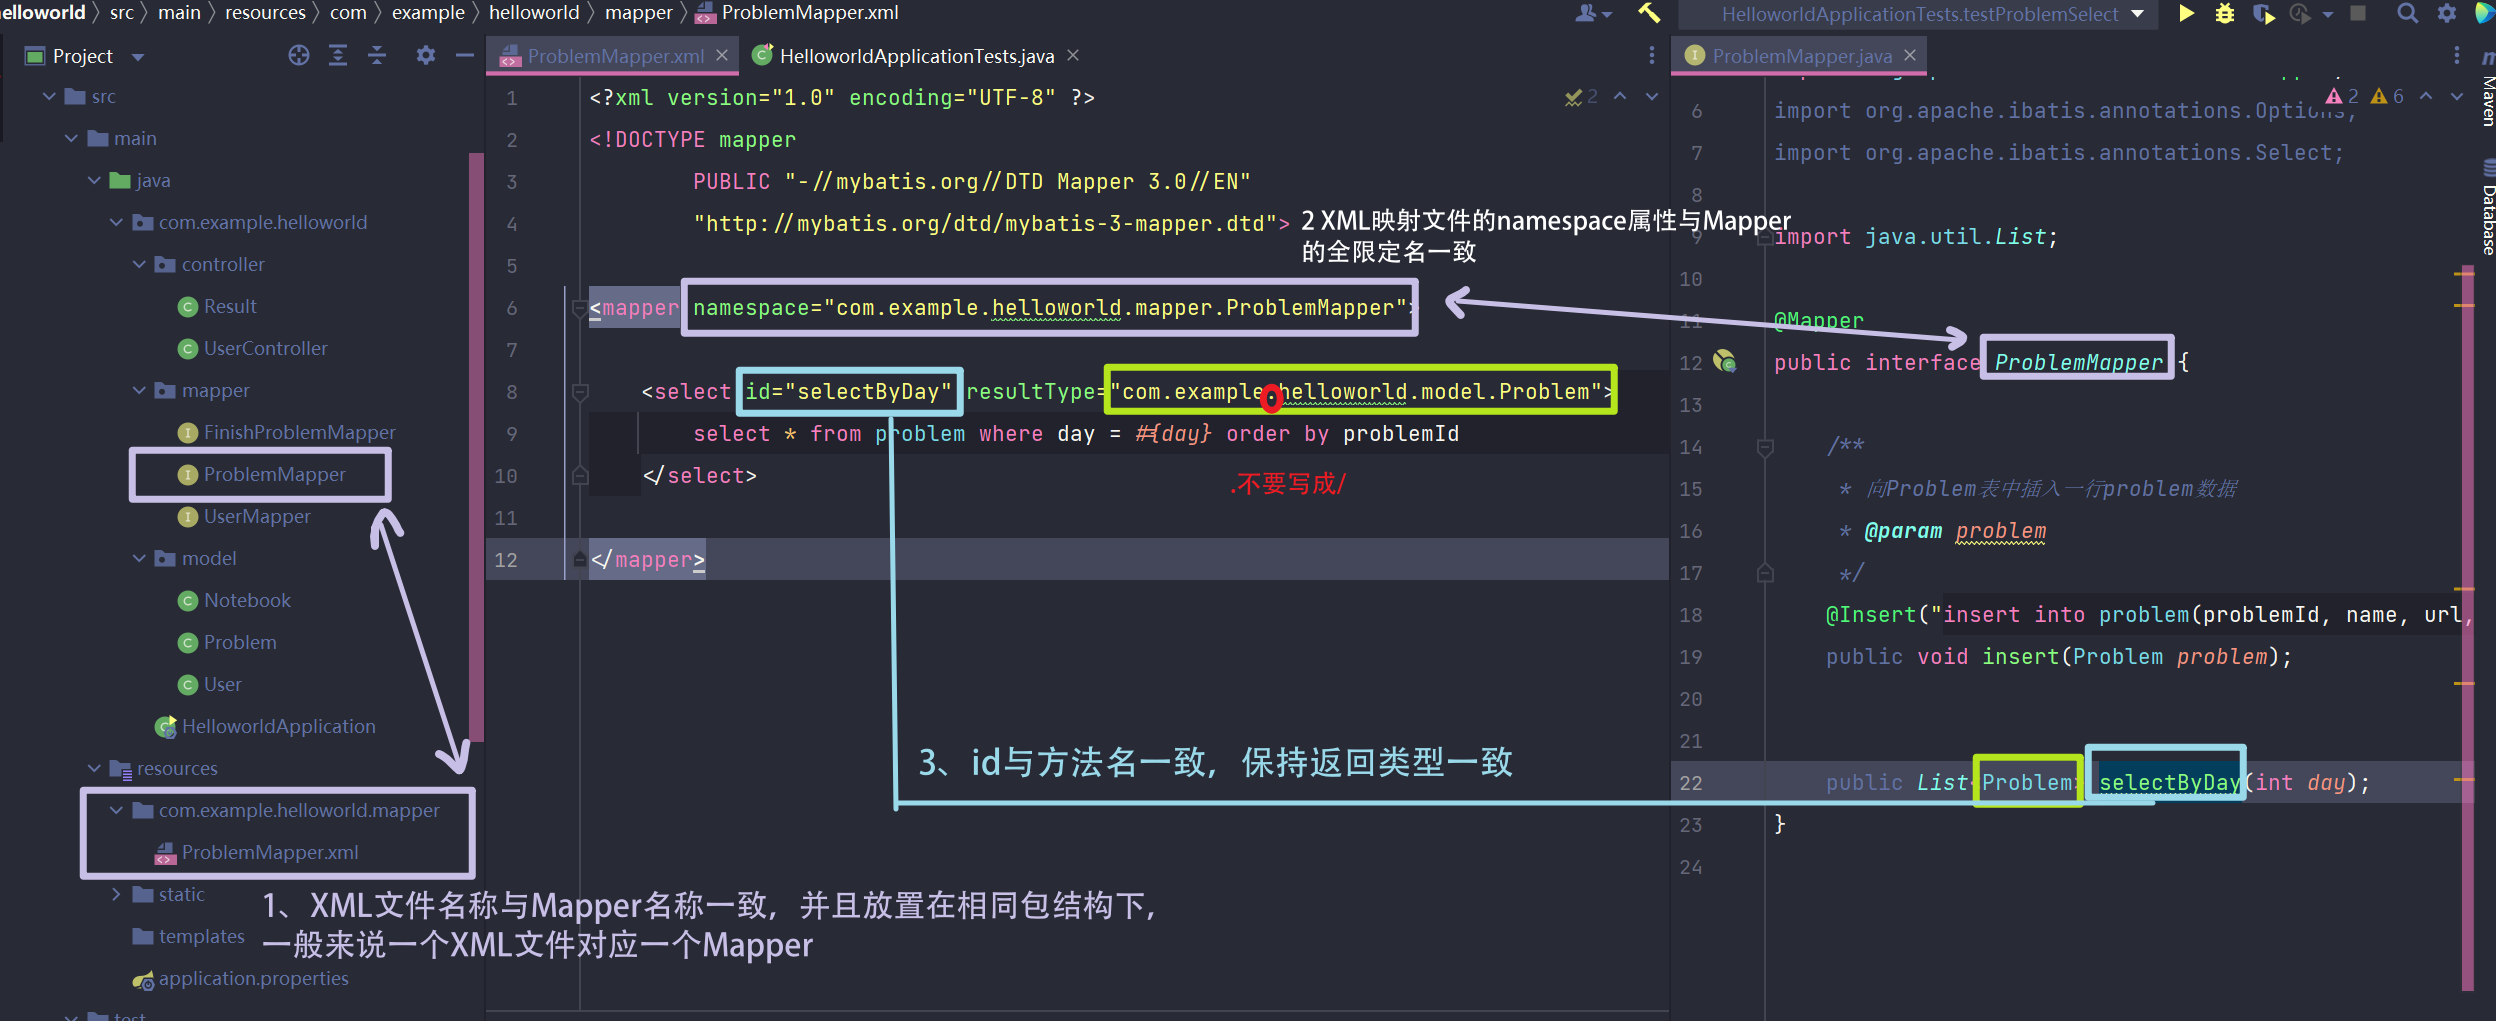This screenshot has height=1021, width=2496.
Task: Open right editor tab options menu
Action: click(2456, 56)
